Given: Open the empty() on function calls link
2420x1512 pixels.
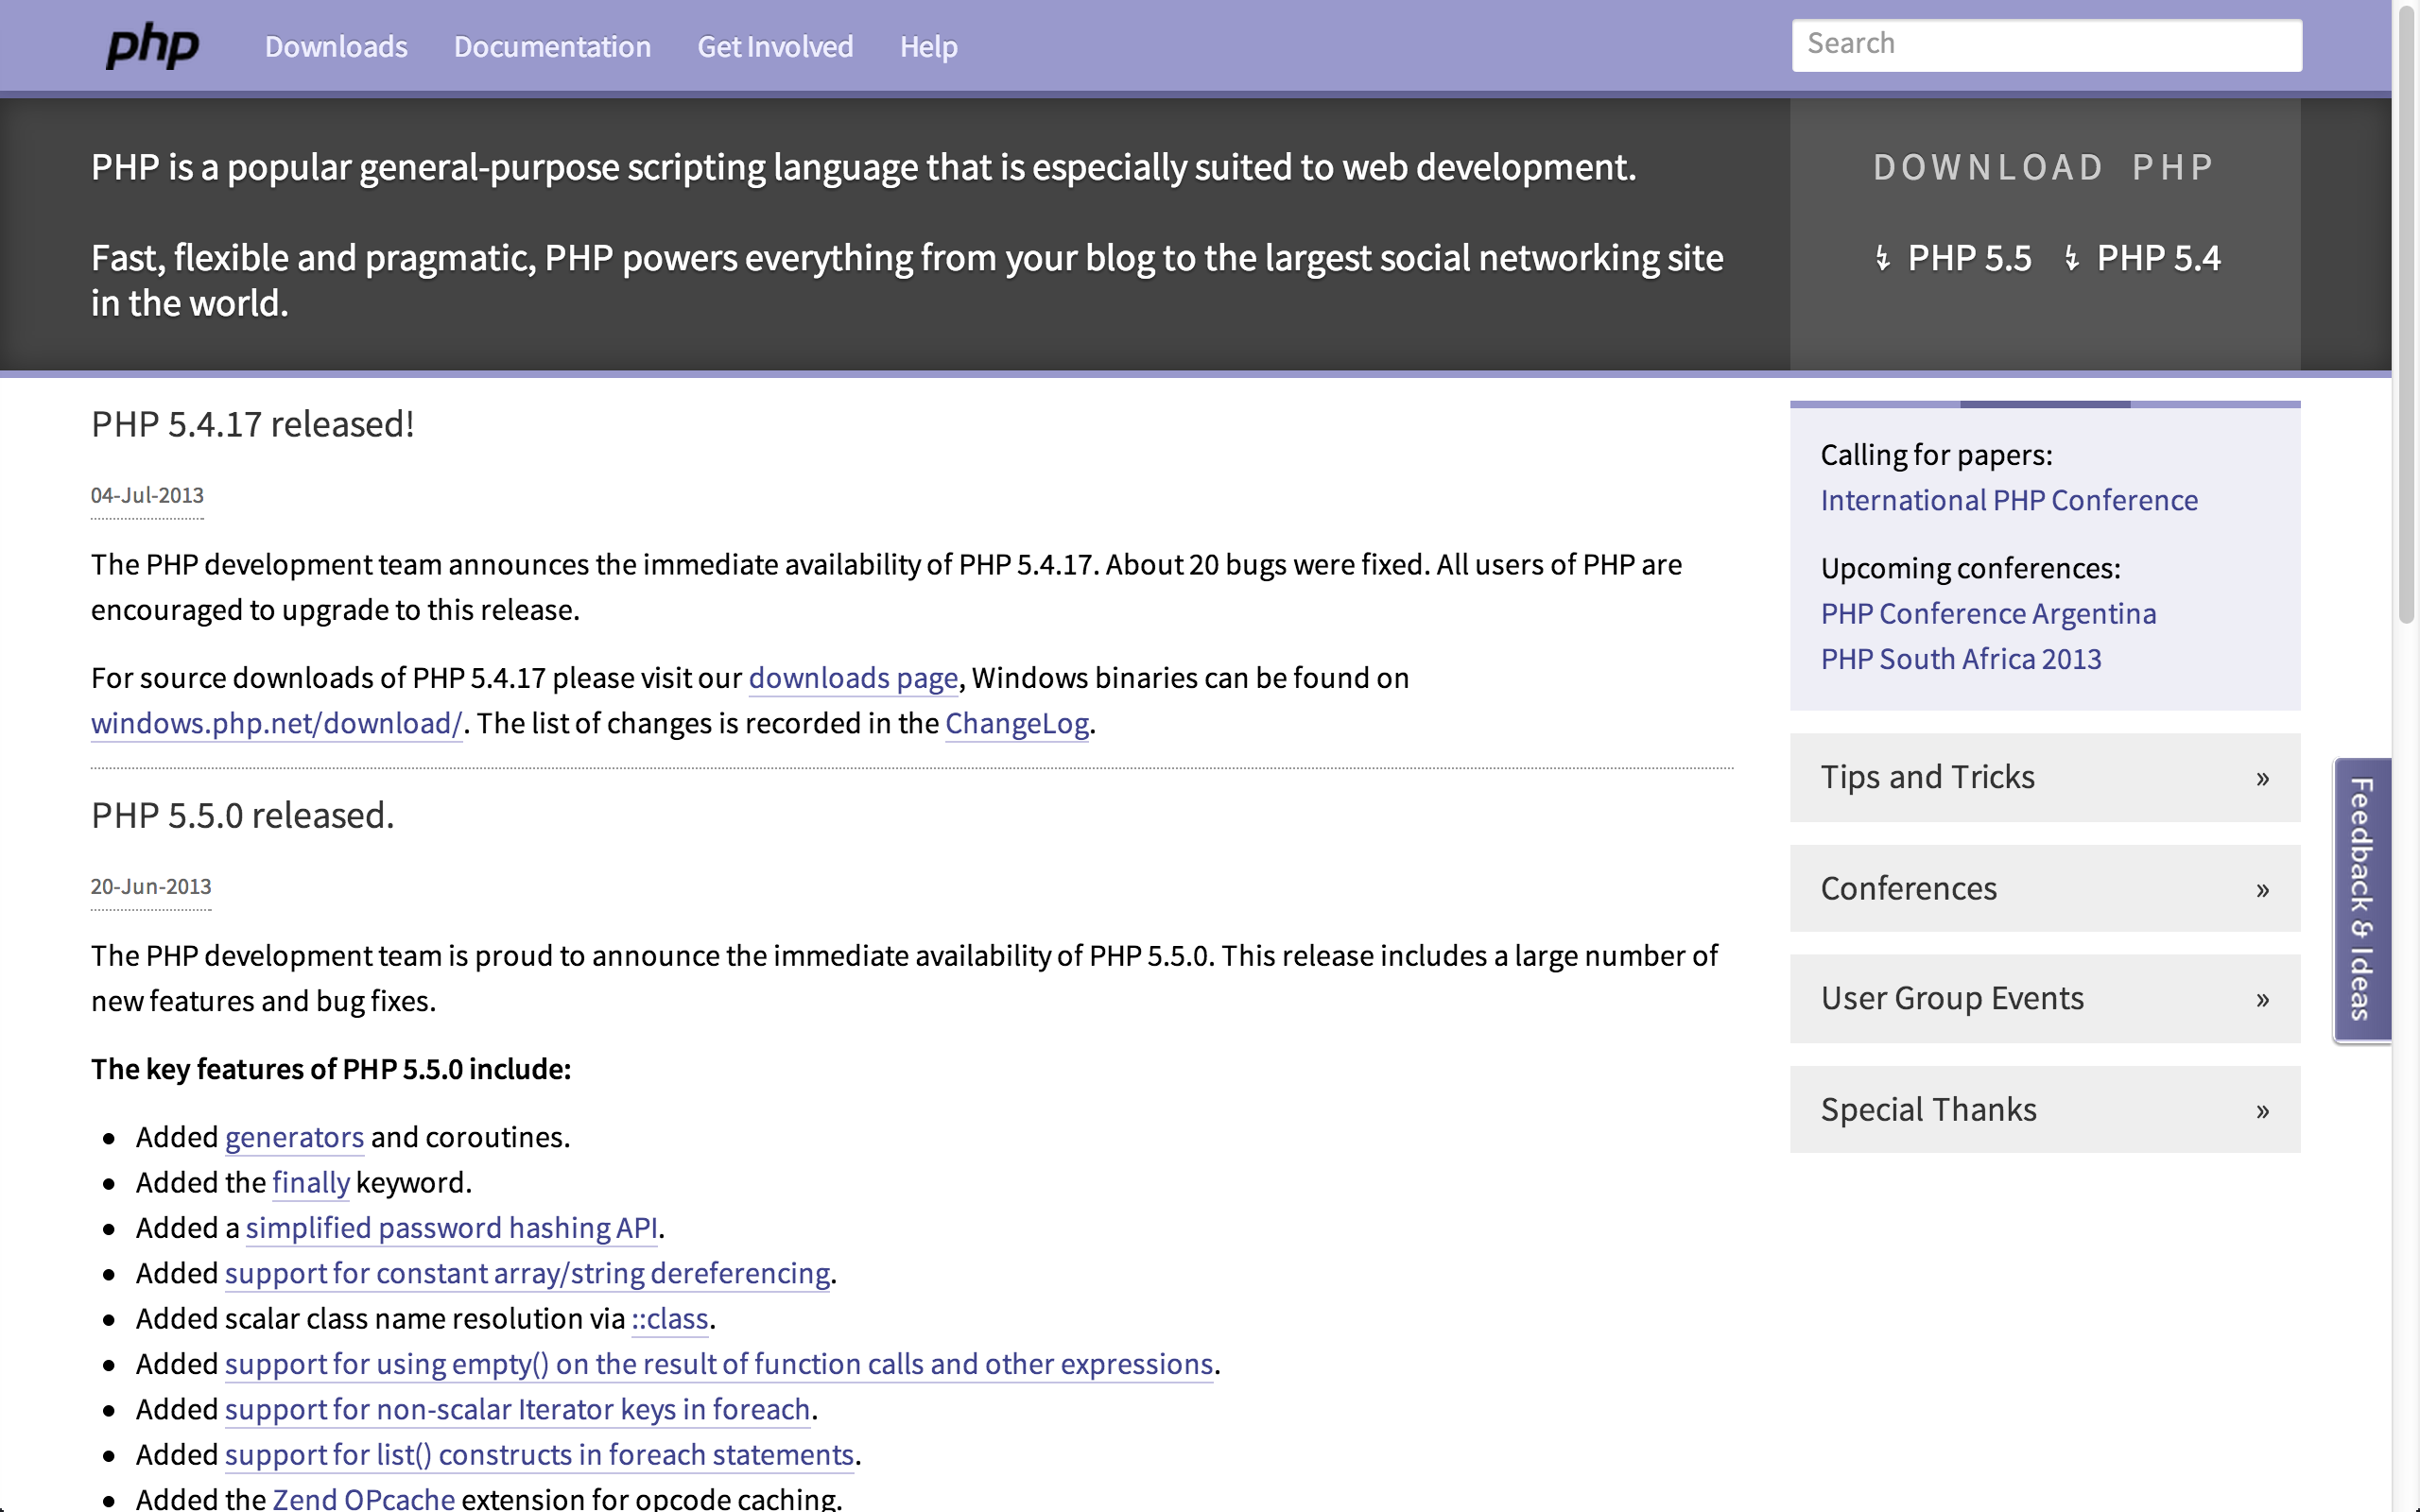Looking at the screenshot, I should coord(719,1364).
